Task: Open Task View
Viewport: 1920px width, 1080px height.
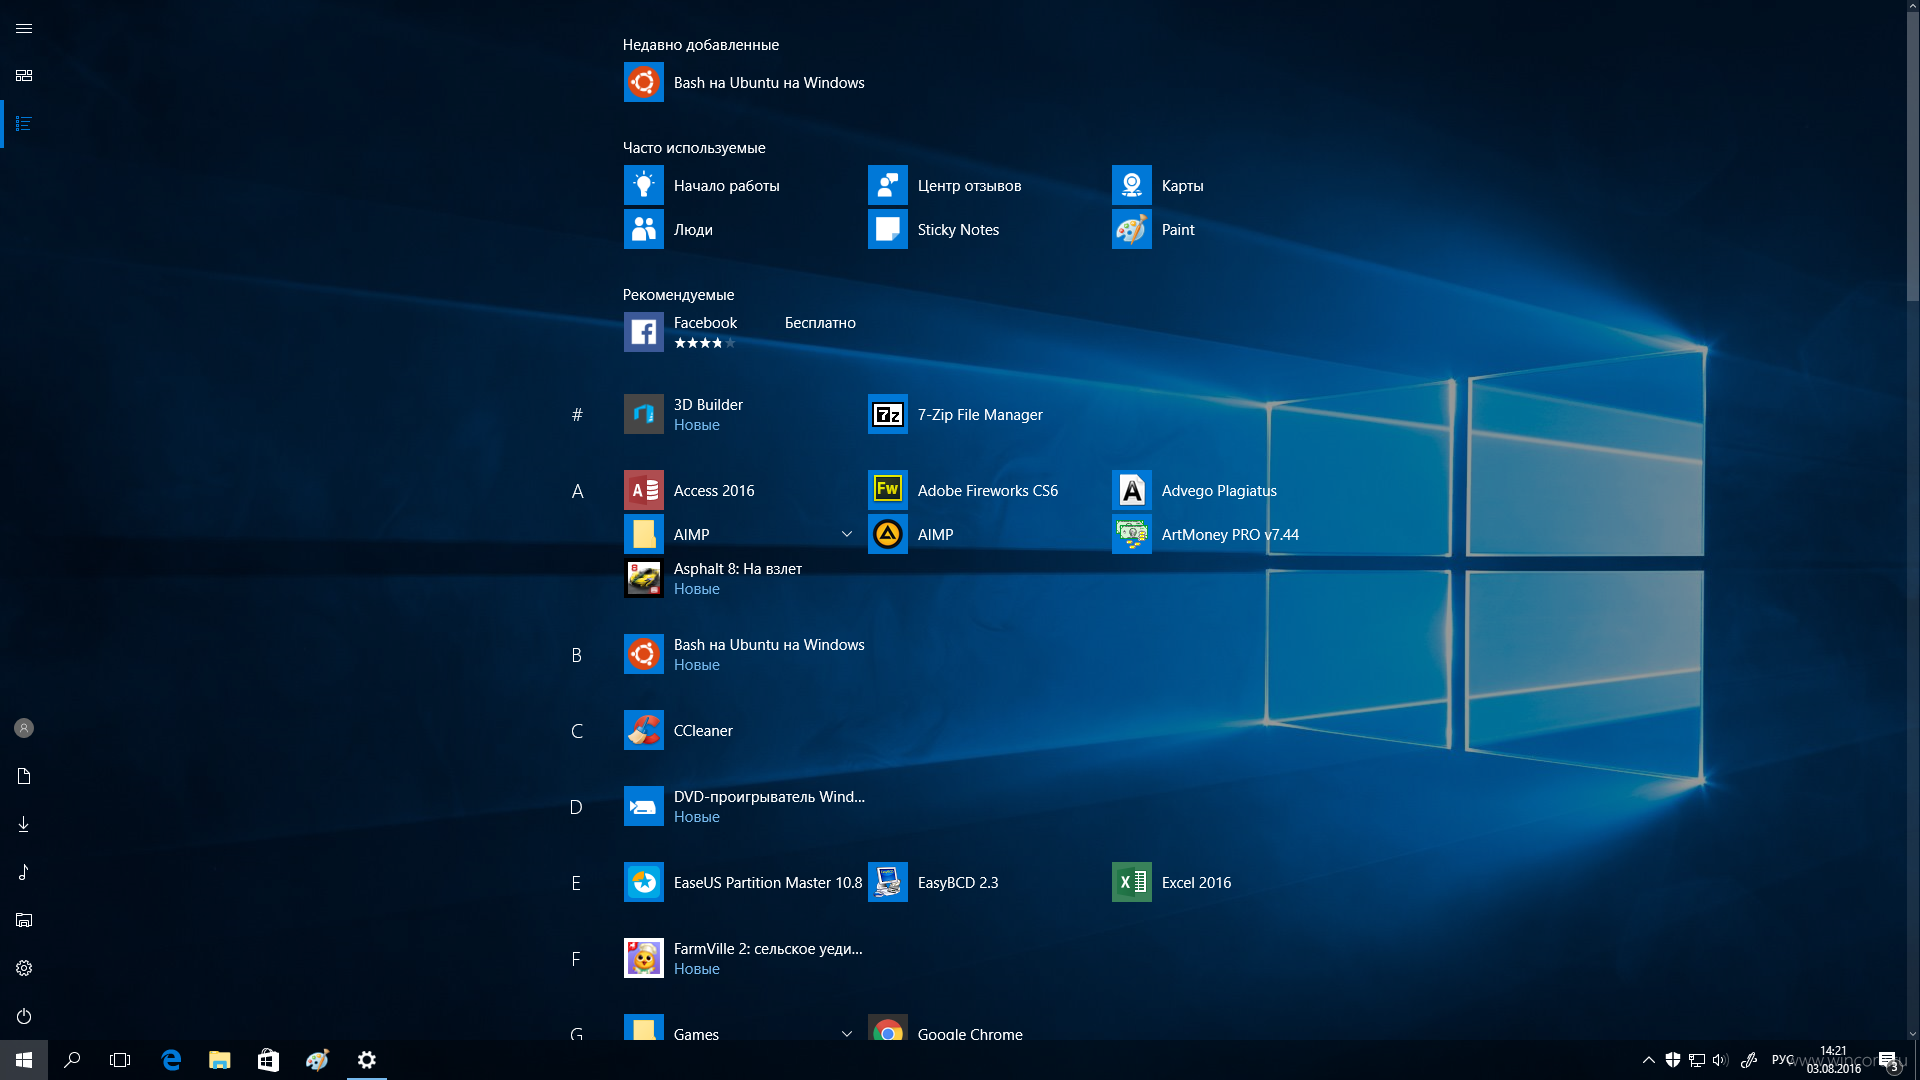Action: (120, 1060)
